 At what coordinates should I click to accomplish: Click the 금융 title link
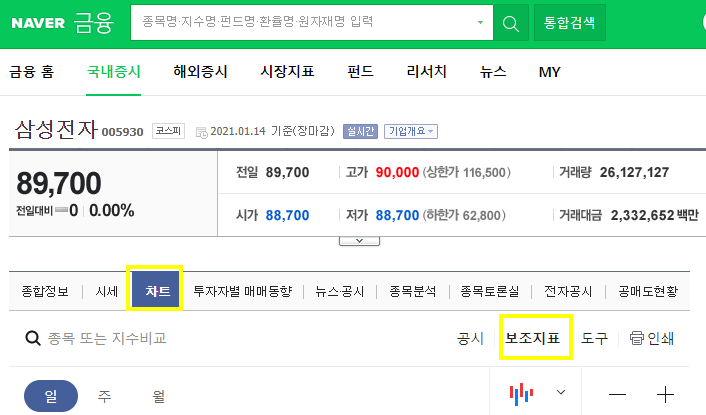click(94, 23)
